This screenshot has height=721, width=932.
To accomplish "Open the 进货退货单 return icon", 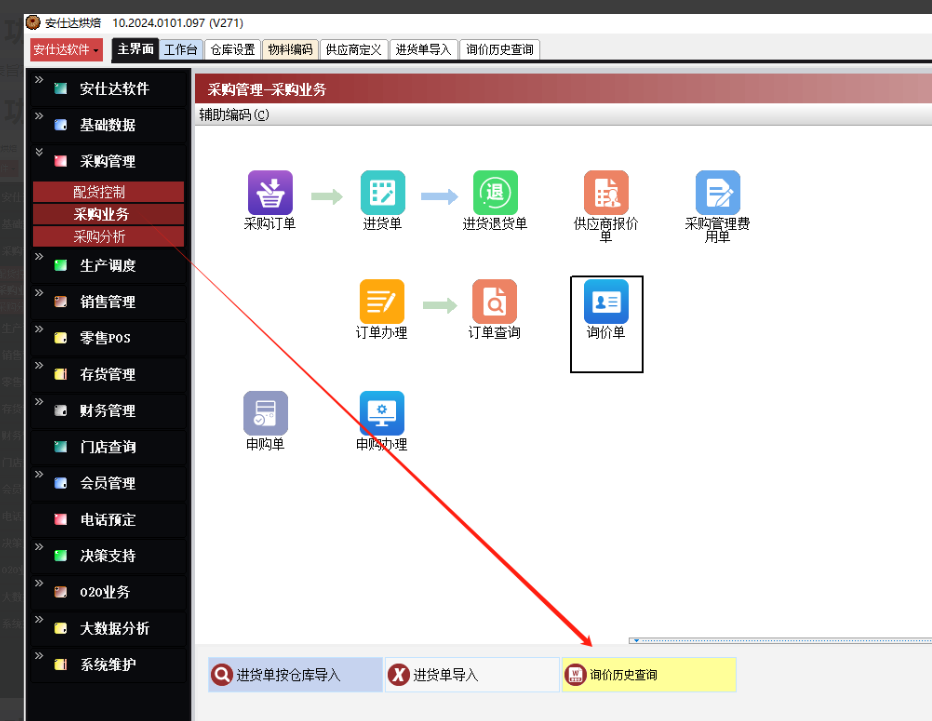I will pyautogui.click(x=495, y=193).
